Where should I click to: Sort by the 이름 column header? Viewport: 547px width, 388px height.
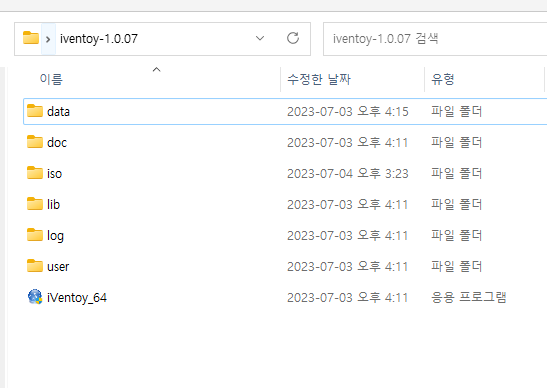52,80
